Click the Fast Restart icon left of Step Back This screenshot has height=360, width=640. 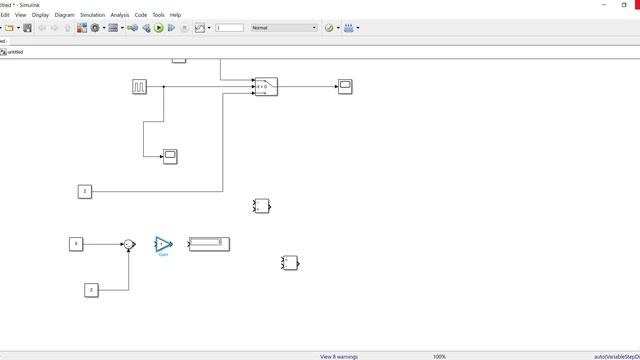point(133,28)
